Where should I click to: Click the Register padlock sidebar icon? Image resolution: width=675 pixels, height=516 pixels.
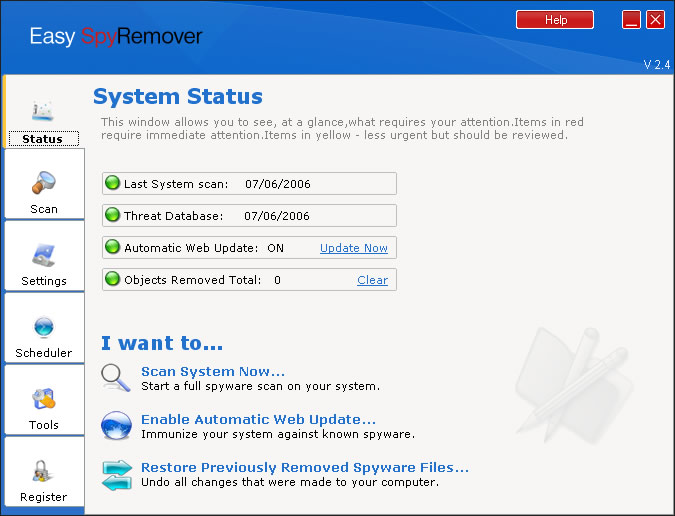(x=42, y=471)
